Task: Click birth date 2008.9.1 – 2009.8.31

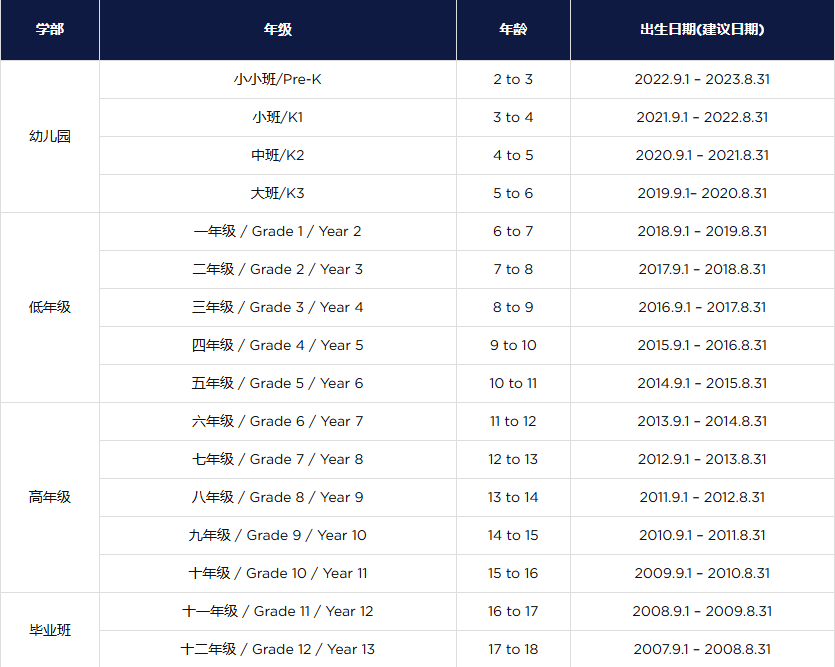Action: [x=702, y=611]
